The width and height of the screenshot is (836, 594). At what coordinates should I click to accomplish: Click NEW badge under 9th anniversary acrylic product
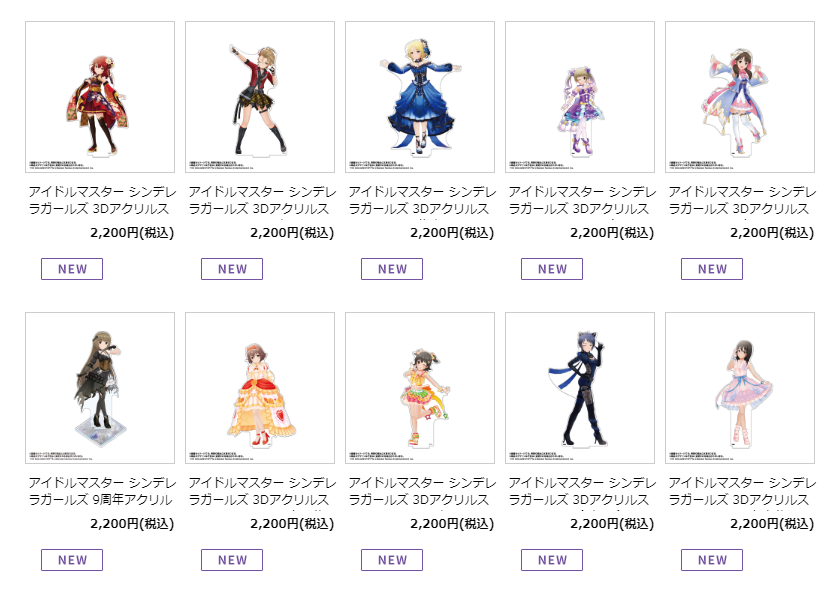[72, 560]
